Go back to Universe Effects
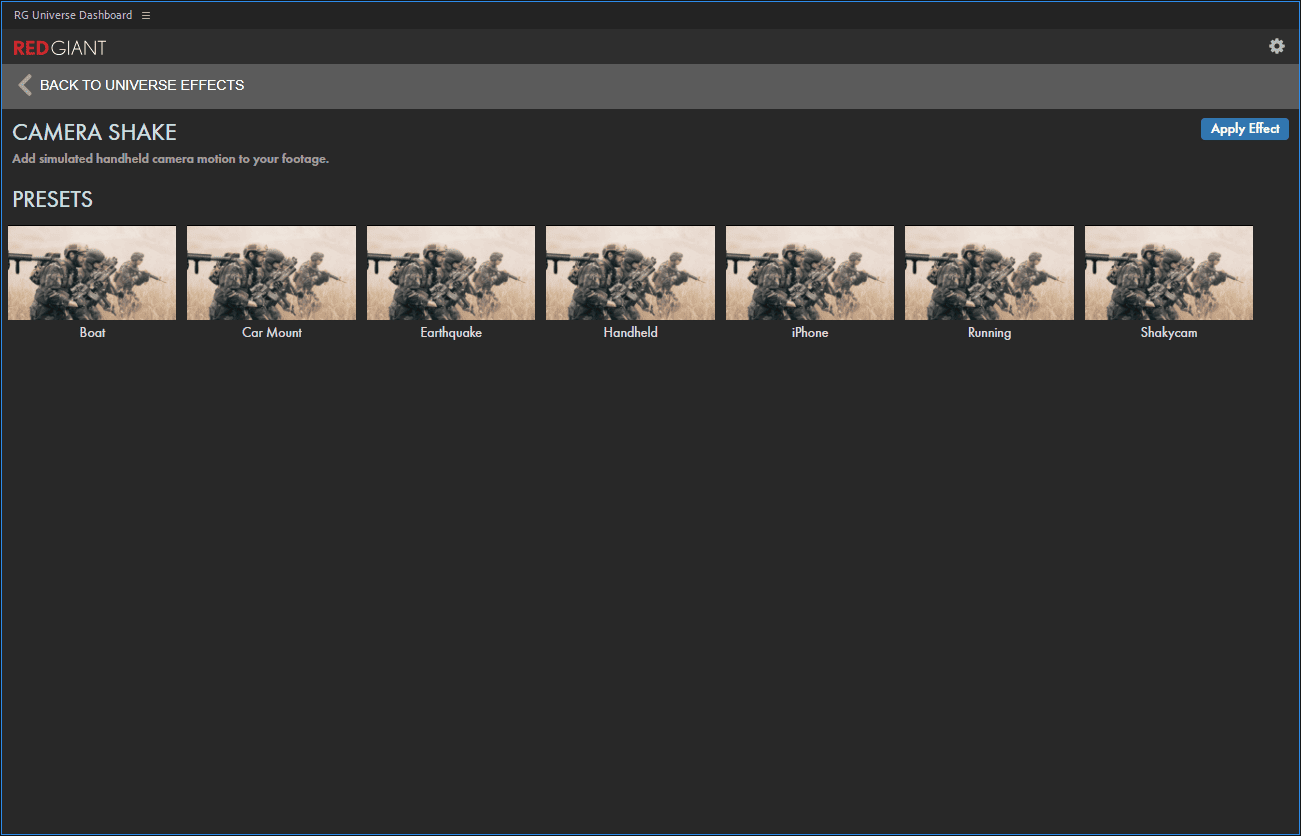 (x=142, y=85)
